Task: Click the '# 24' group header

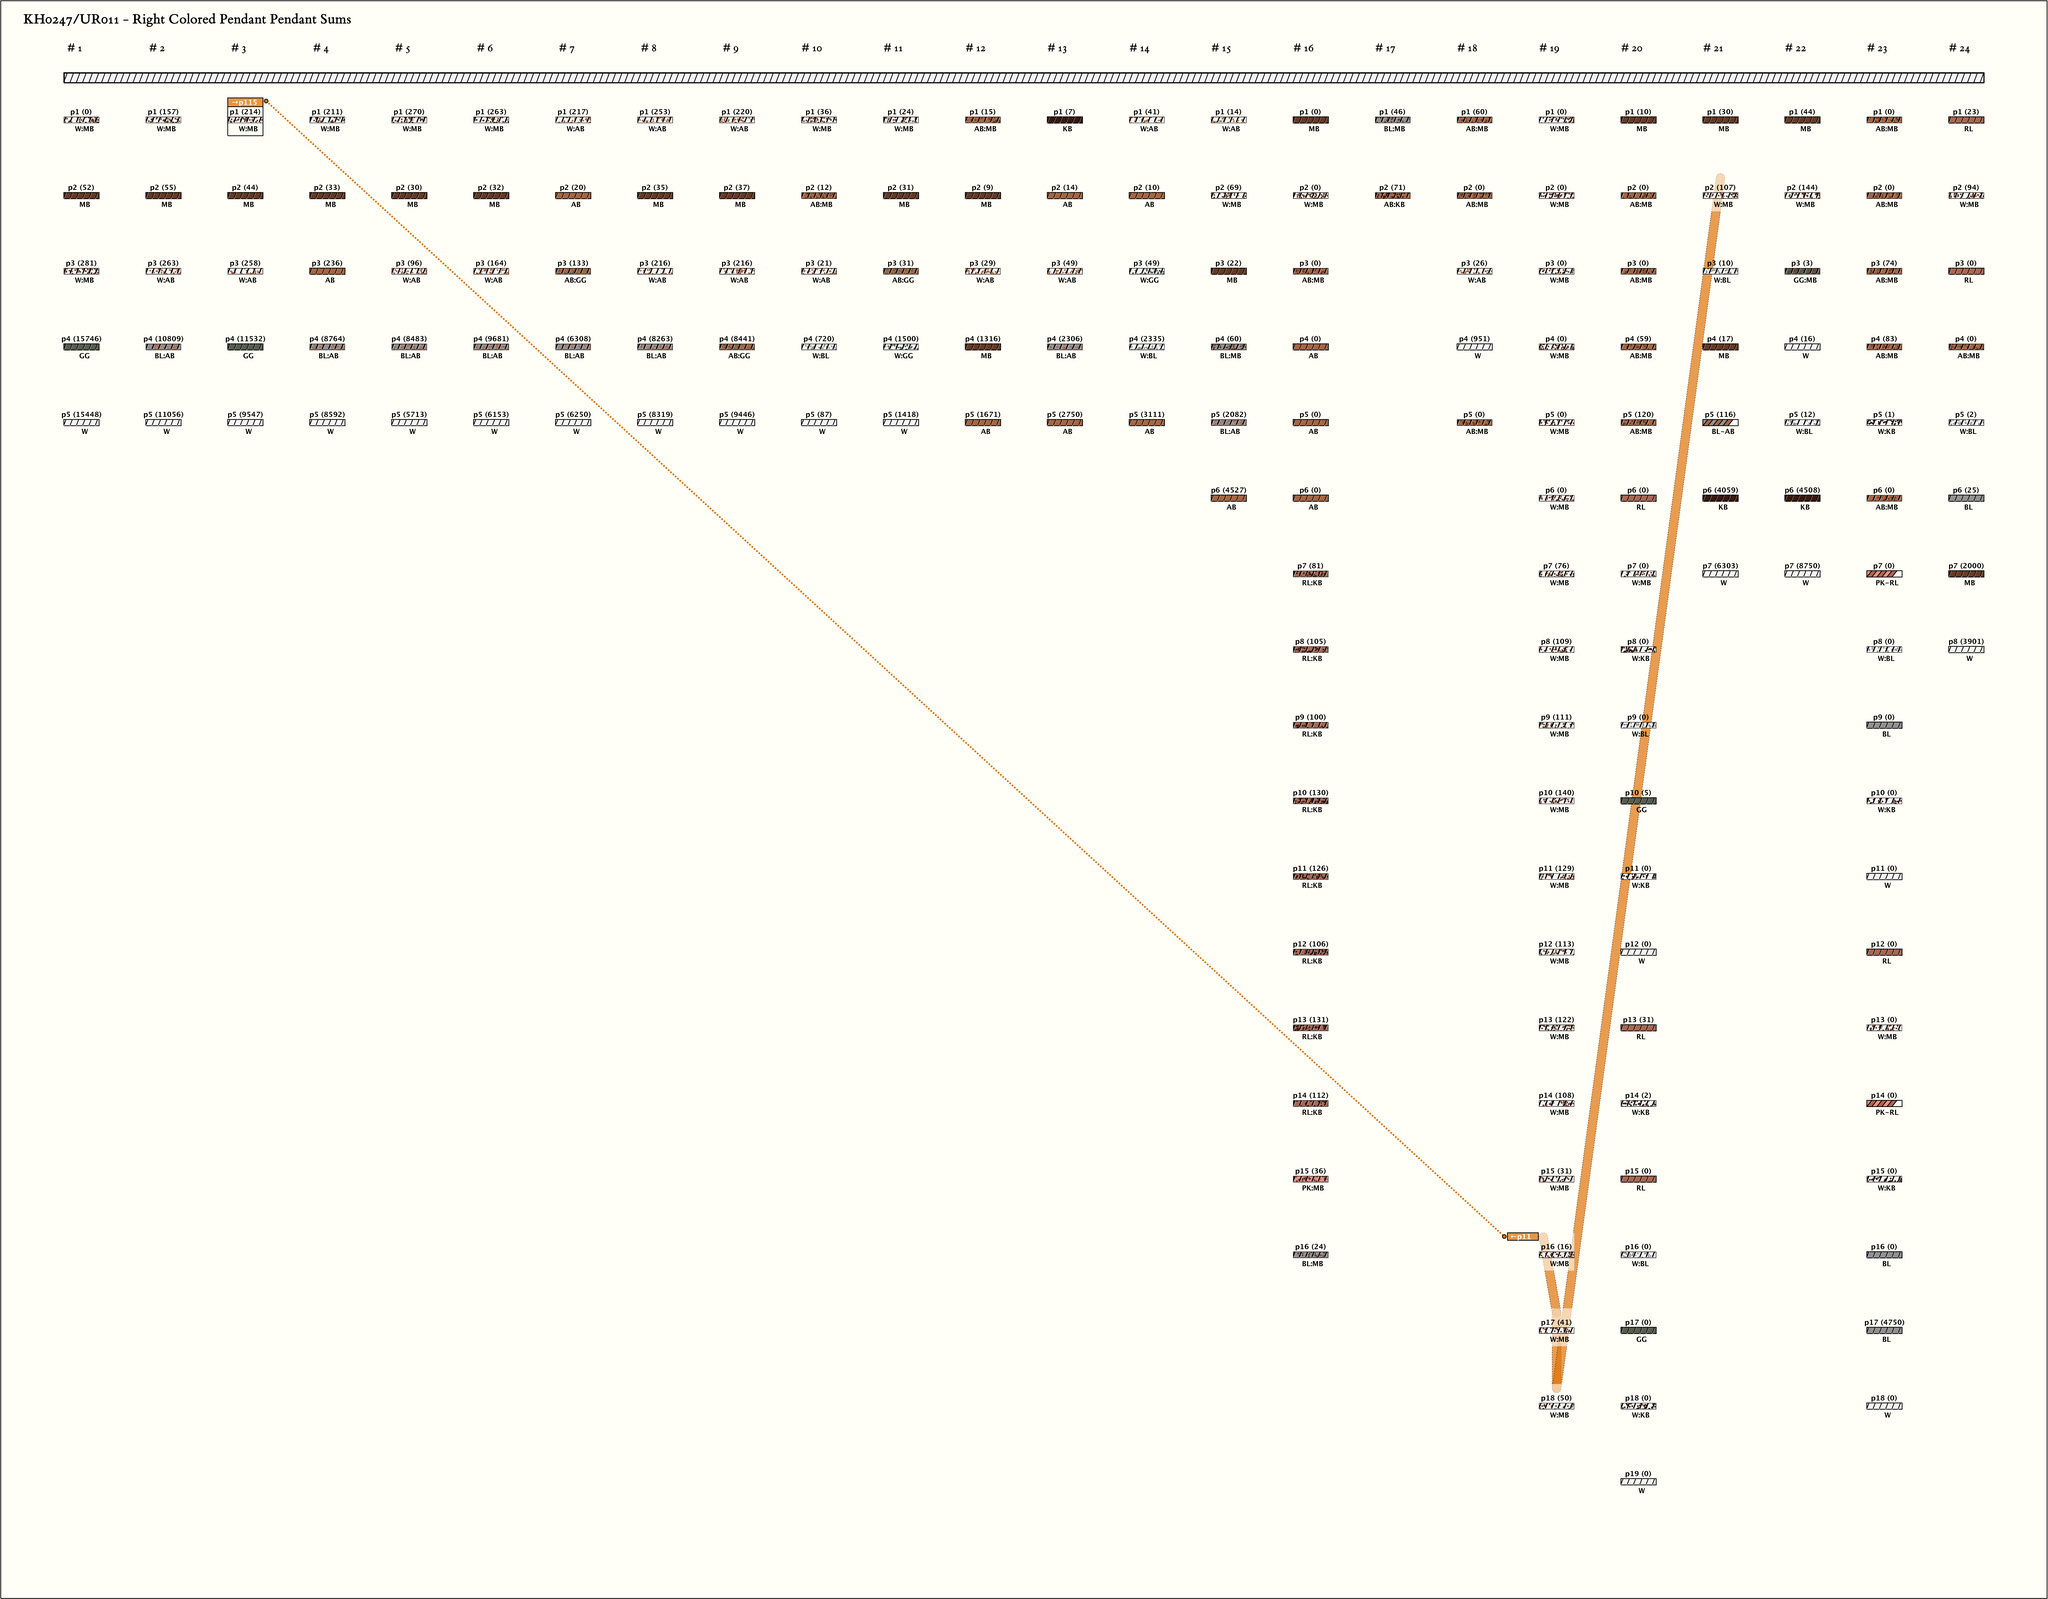Action: (1958, 48)
